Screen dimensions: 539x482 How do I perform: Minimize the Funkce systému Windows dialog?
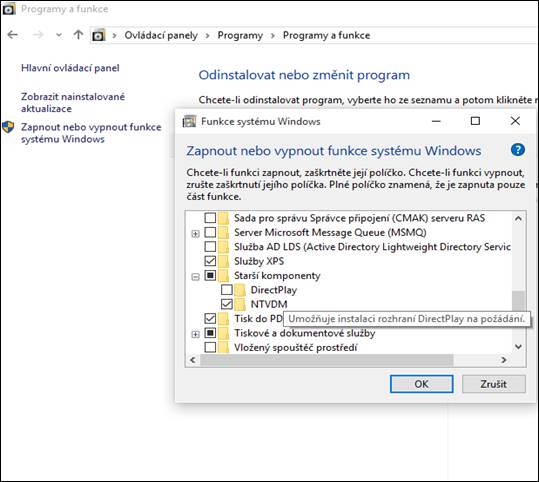[x=436, y=121]
